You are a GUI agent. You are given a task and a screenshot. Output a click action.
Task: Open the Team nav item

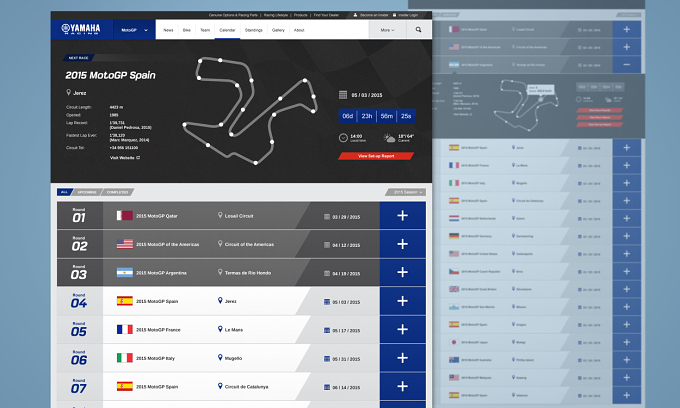205,30
